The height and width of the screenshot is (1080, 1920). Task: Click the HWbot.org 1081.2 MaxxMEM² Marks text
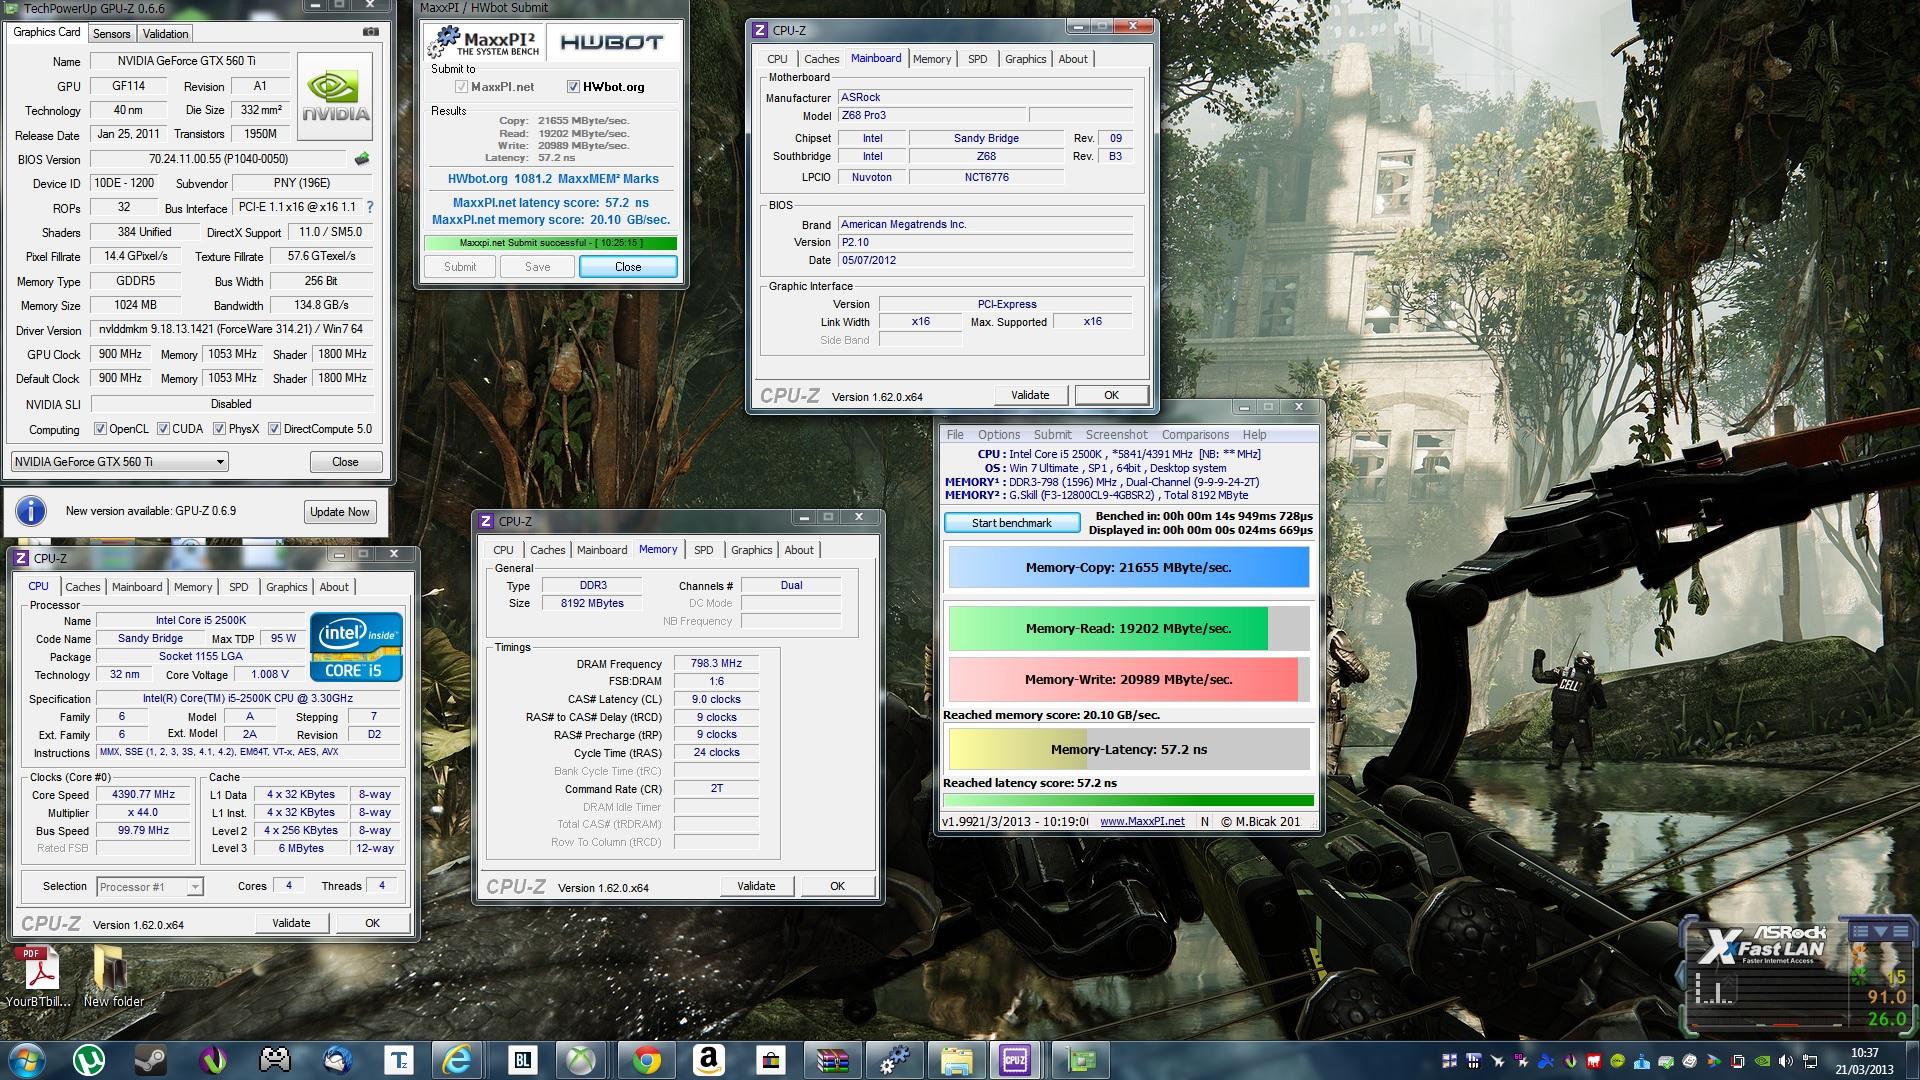(x=553, y=179)
